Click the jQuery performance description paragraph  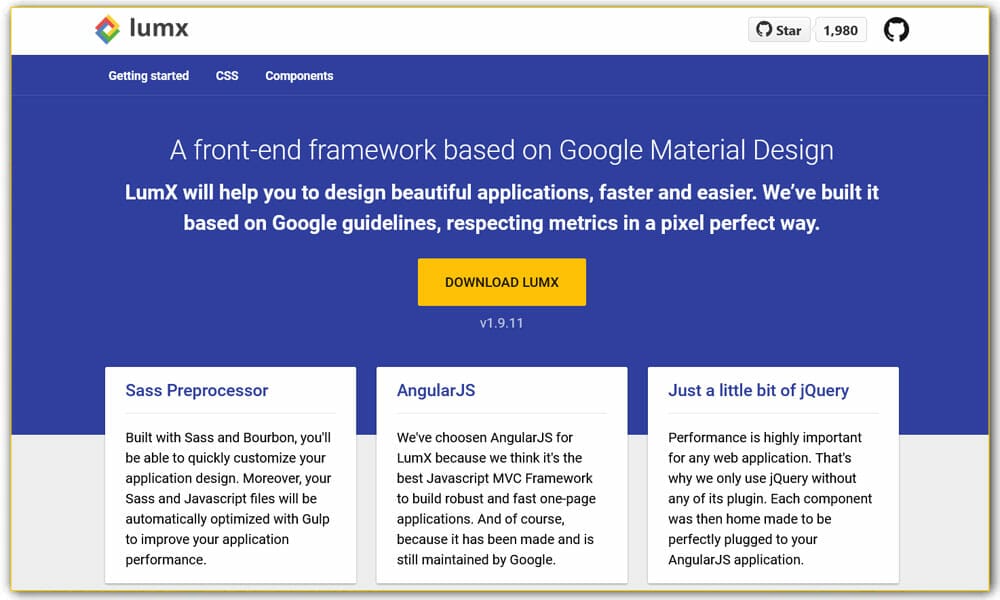tap(771, 498)
